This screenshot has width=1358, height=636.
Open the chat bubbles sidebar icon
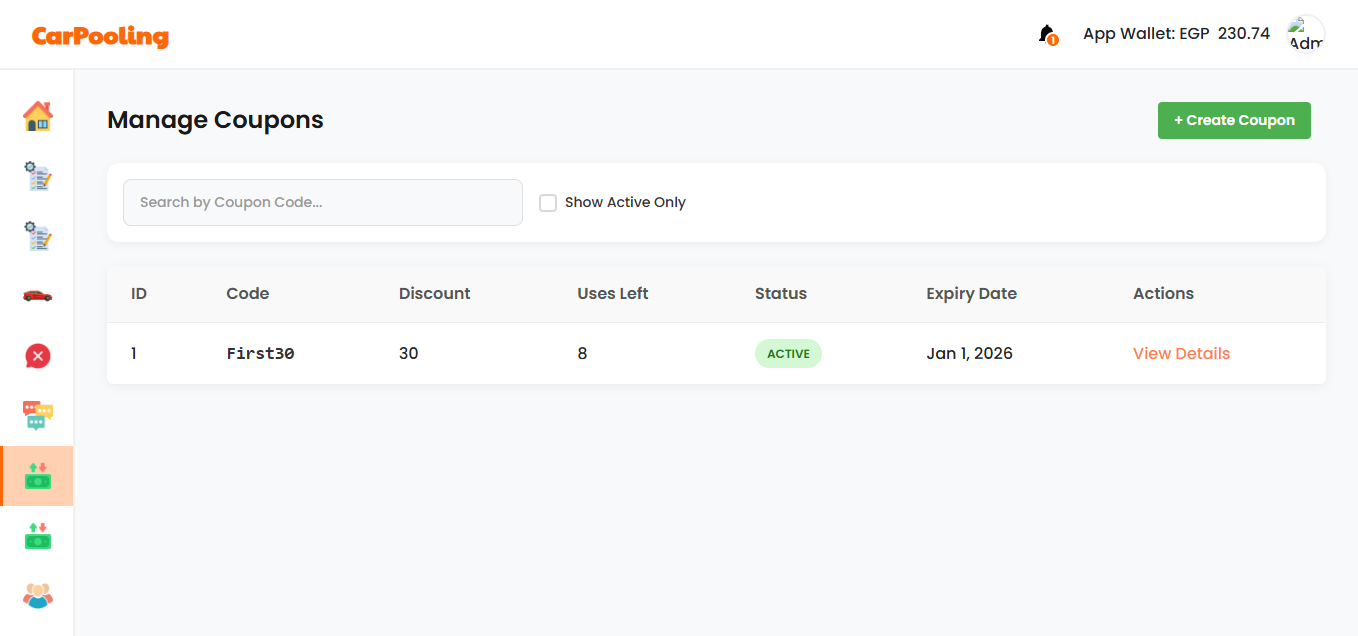click(x=37, y=416)
